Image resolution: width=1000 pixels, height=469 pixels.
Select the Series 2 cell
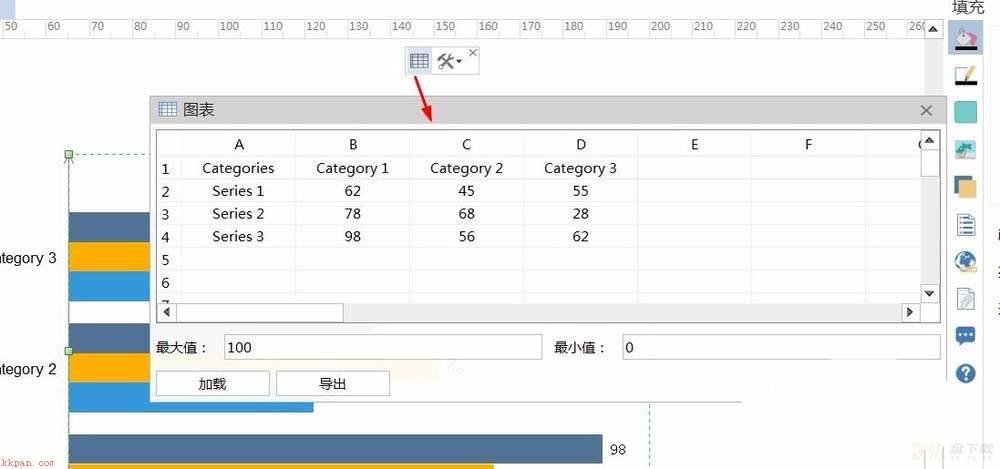tap(239, 214)
